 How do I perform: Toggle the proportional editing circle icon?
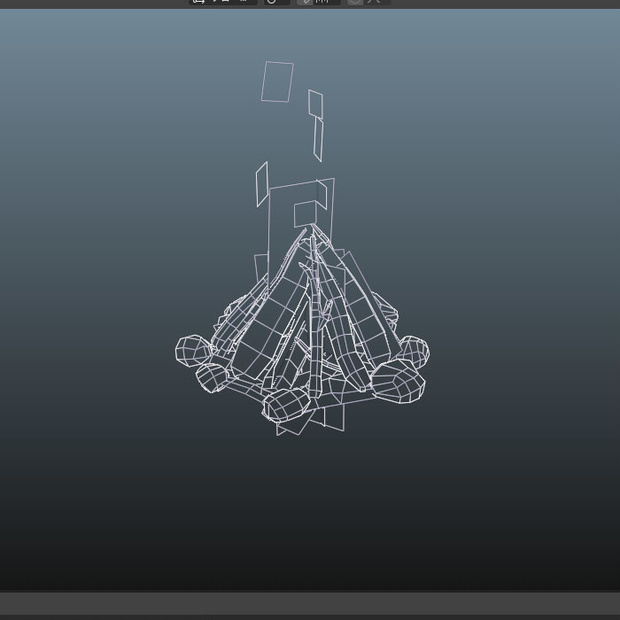[355, 2]
